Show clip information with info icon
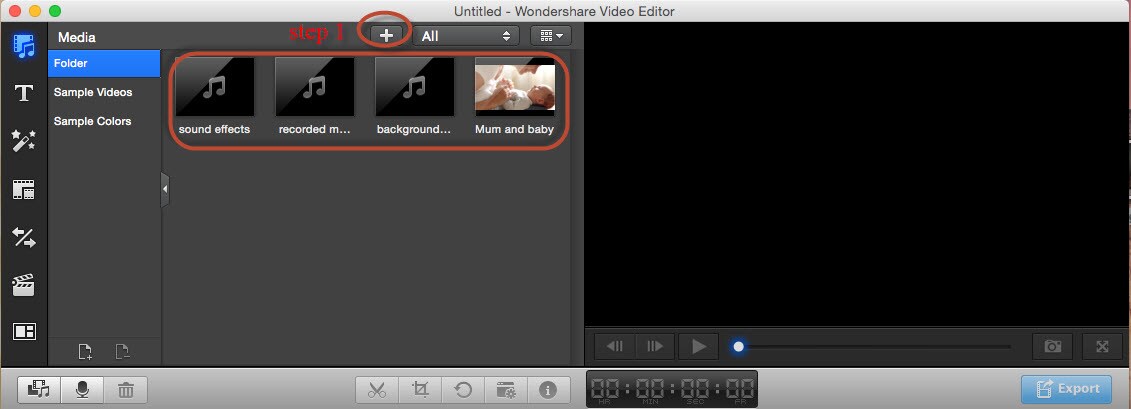 point(548,390)
